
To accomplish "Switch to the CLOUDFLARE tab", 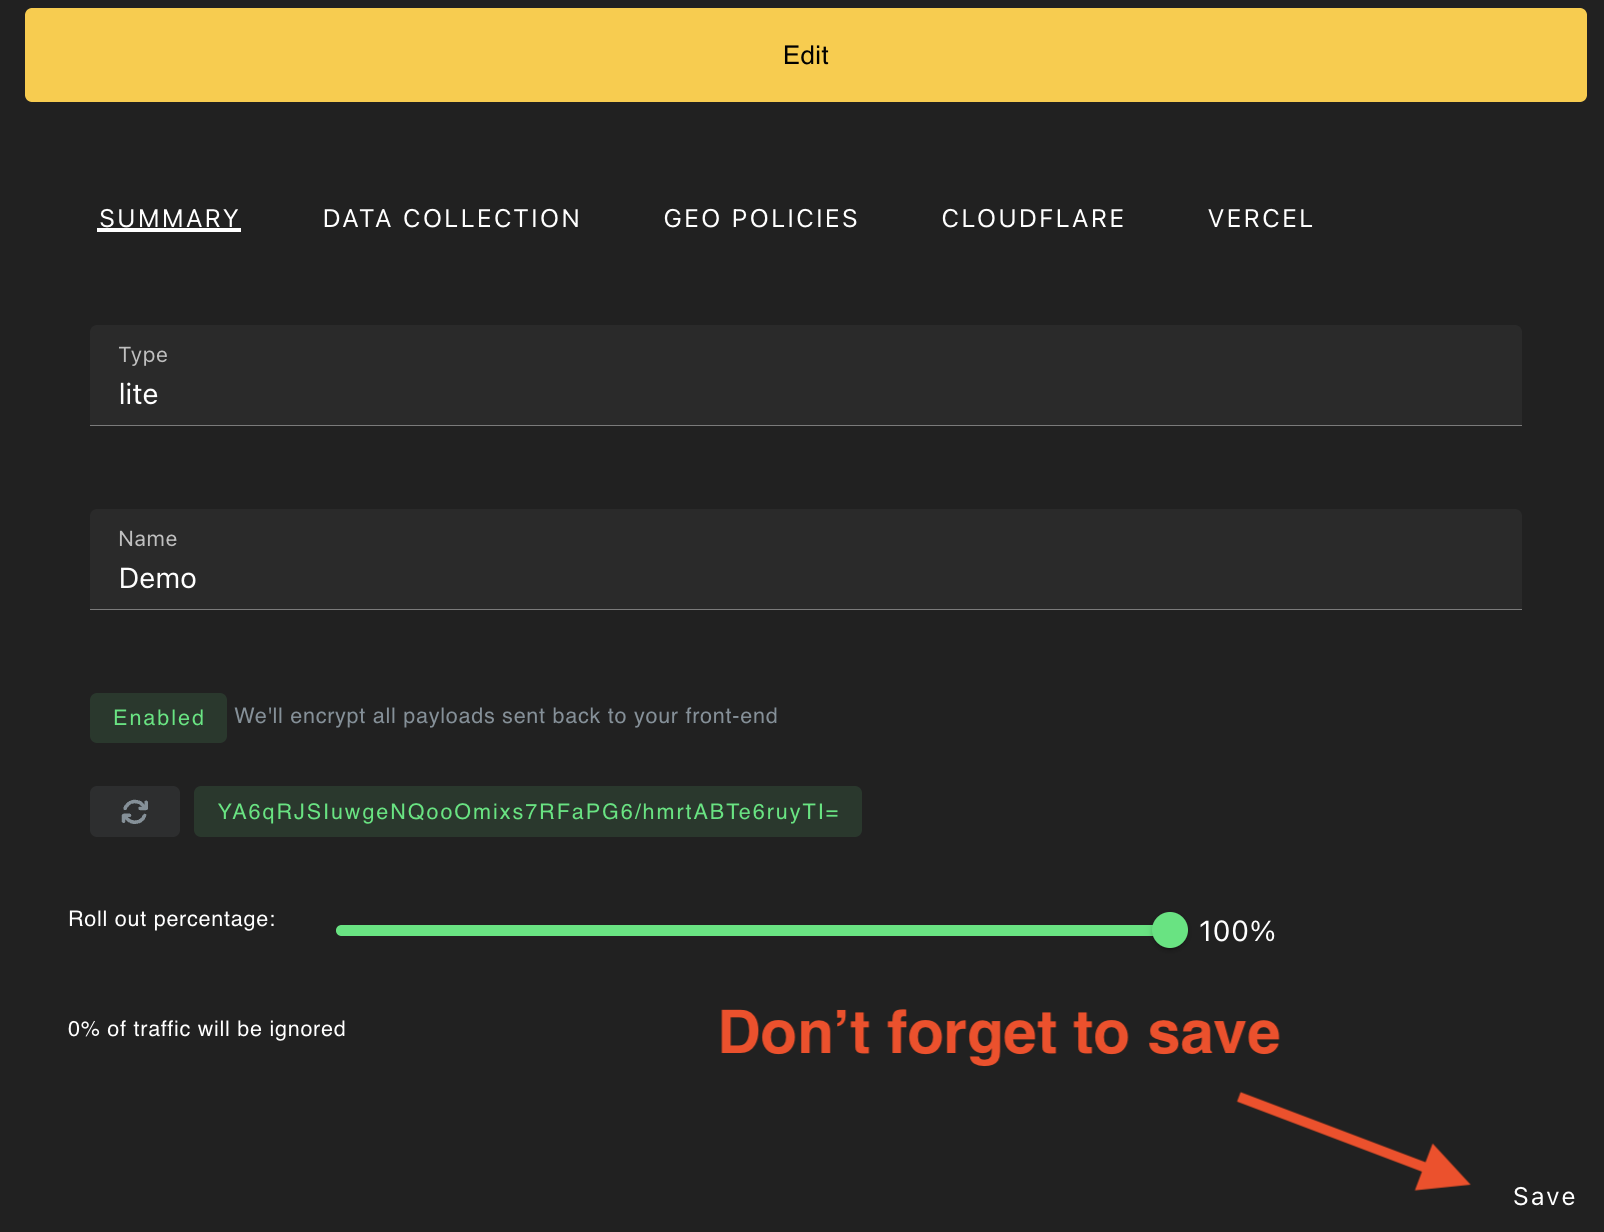I will [x=1032, y=218].
